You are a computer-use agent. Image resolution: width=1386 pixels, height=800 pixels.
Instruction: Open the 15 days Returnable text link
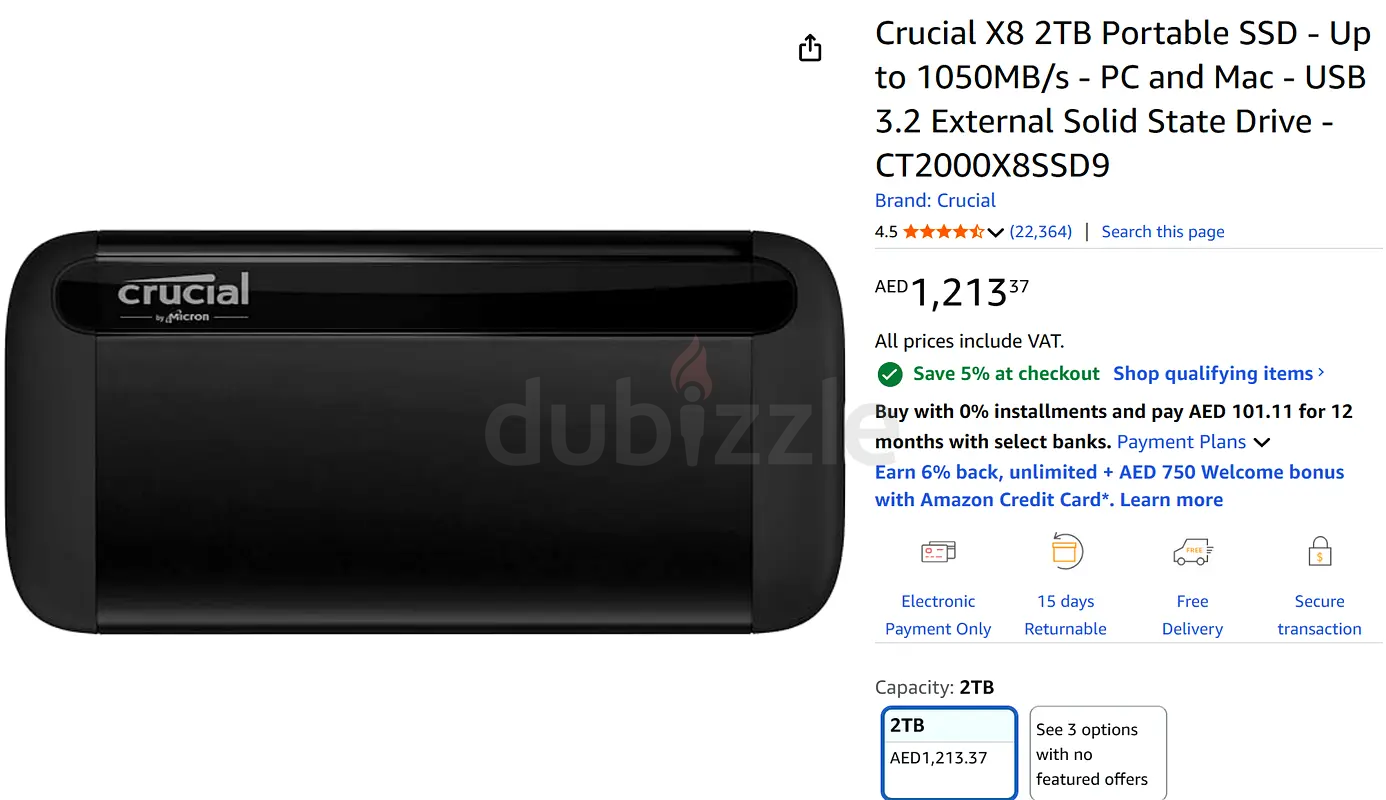pyautogui.click(x=1065, y=615)
